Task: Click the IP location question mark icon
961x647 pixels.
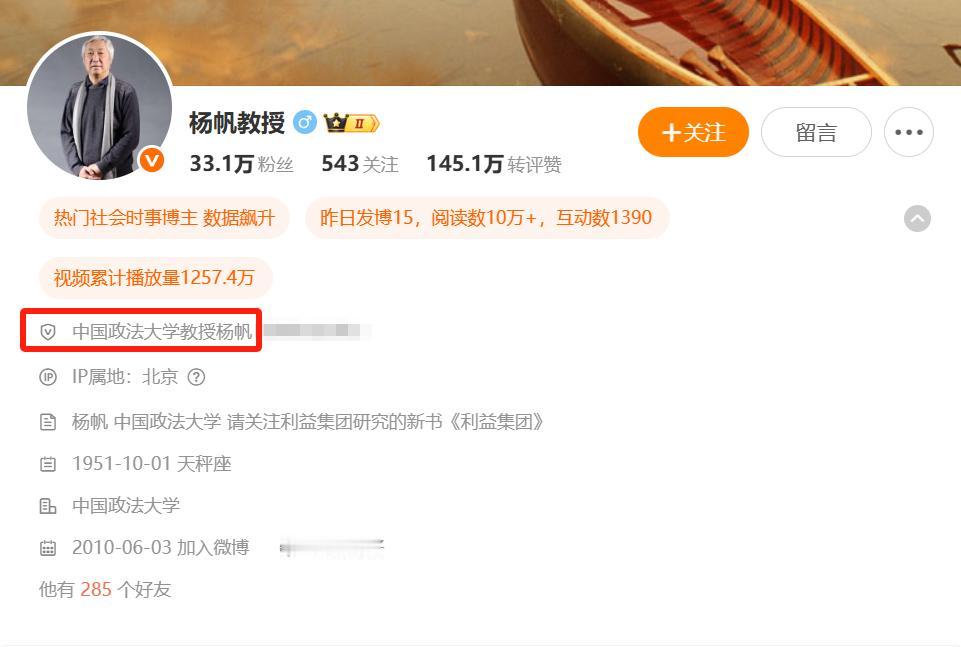Action: click(196, 377)
